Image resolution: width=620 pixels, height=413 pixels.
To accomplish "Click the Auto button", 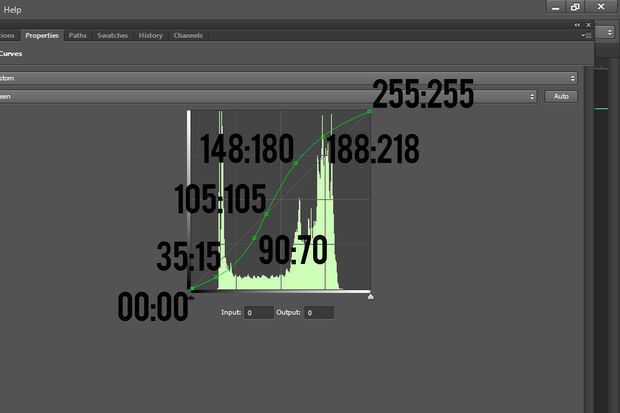I will point(561,97).
